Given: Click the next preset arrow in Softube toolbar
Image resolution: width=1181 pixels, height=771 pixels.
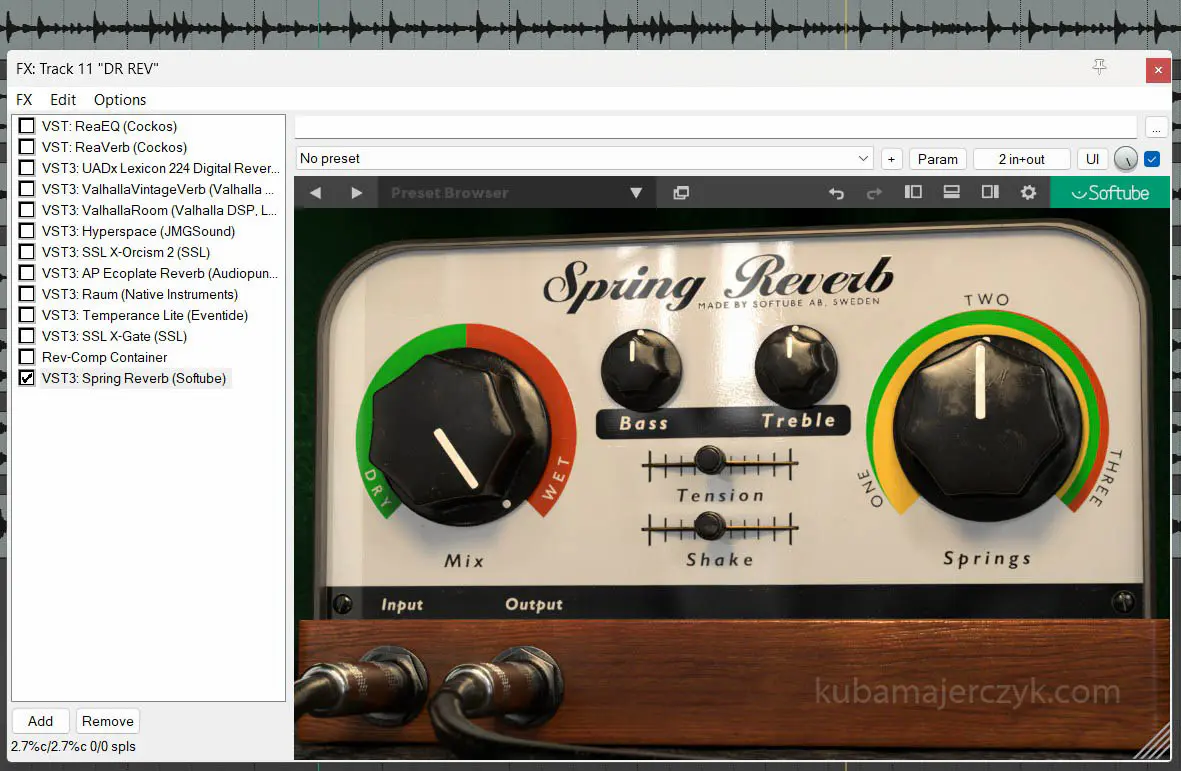Looking at the screenshot, I should pyautogui.click(x=356, y=193).
